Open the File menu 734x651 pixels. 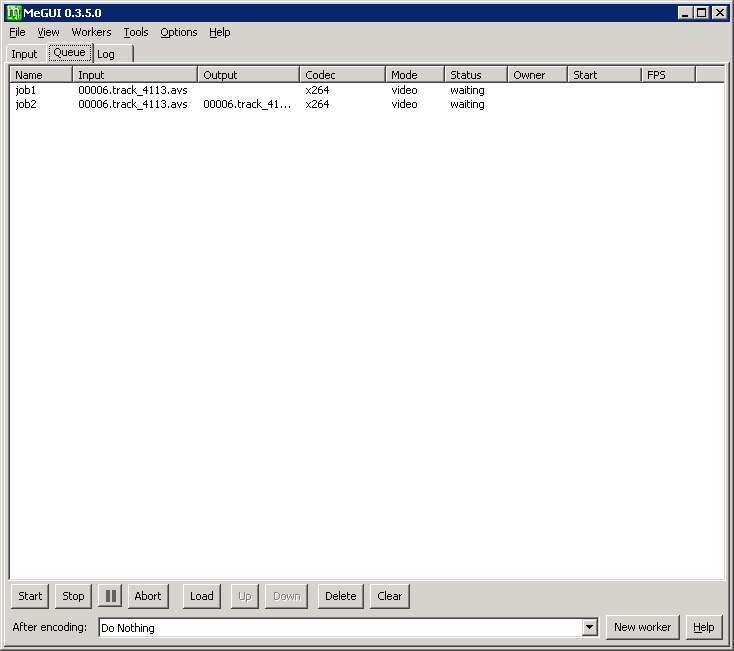pos(17,32)
